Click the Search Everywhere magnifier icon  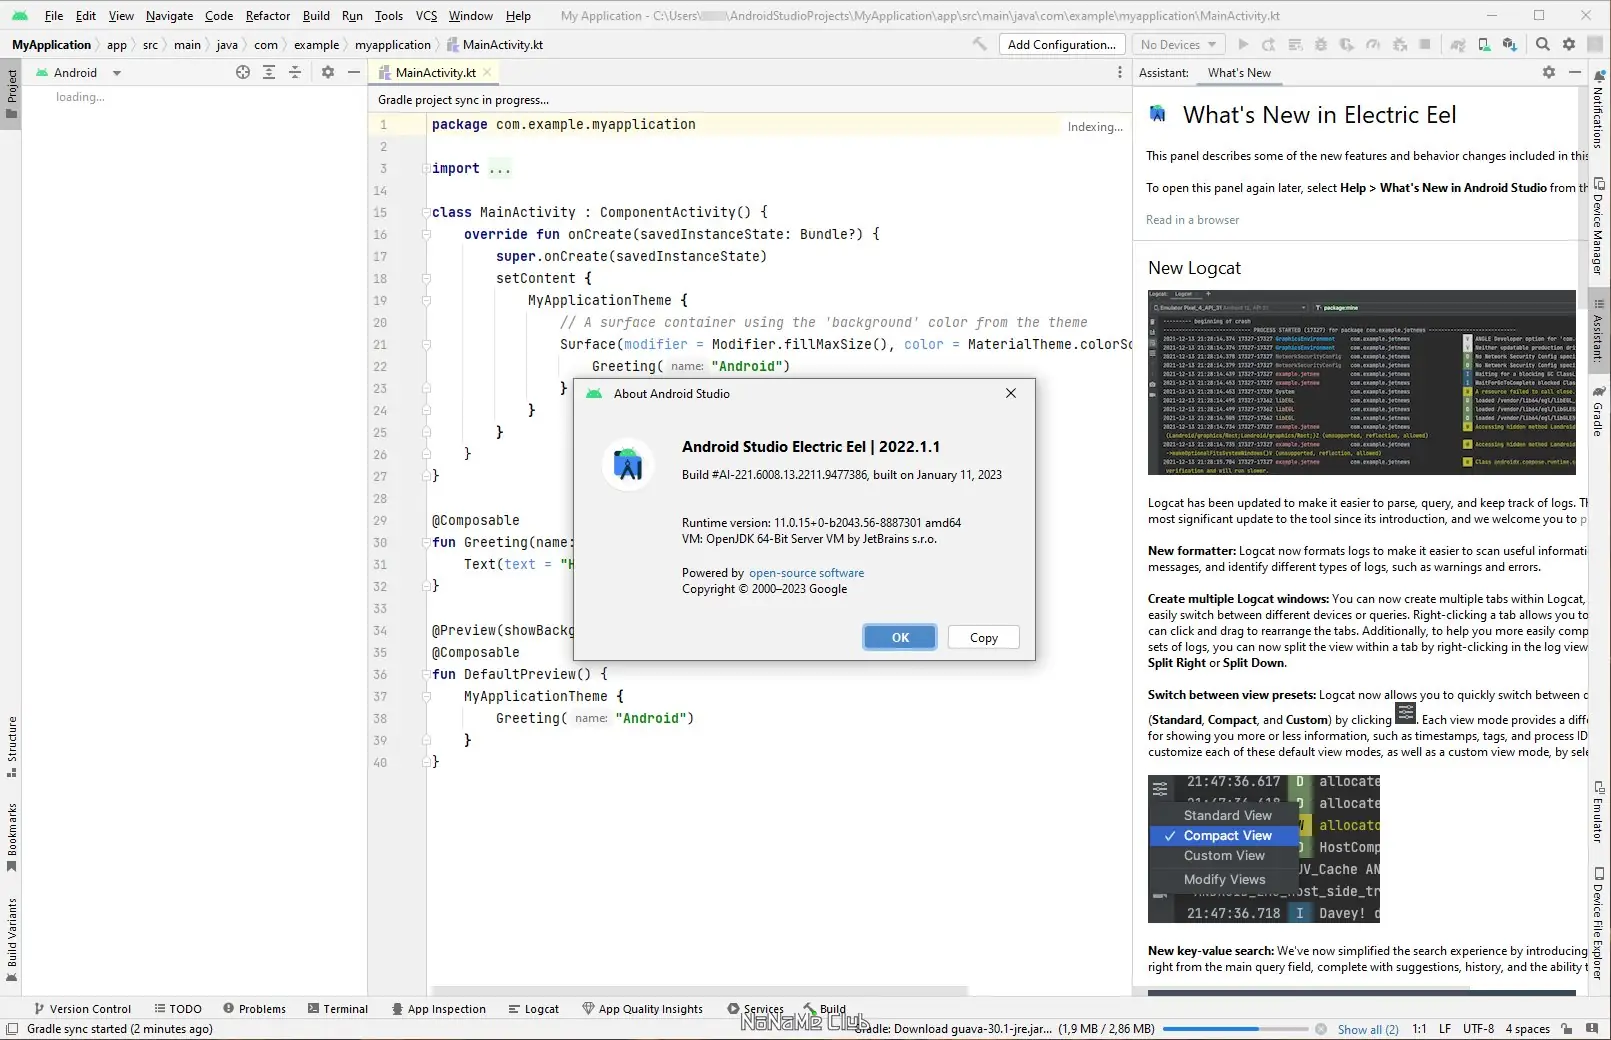click(1542, 44)
